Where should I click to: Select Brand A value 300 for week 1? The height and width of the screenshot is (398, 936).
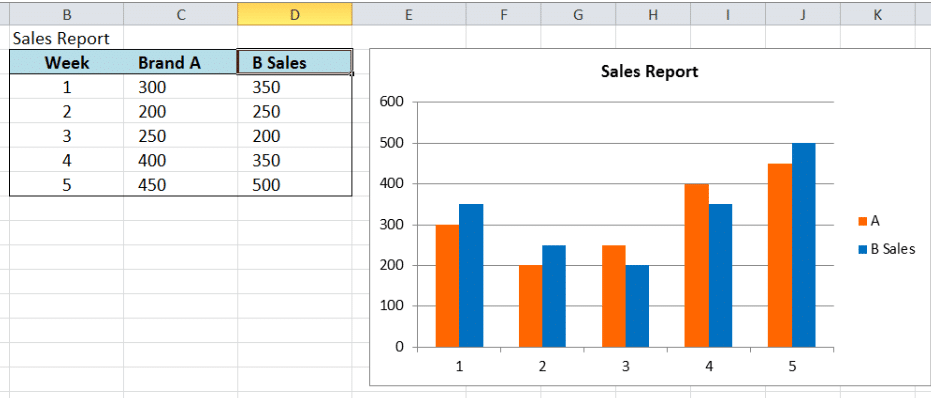coord(181,87)
